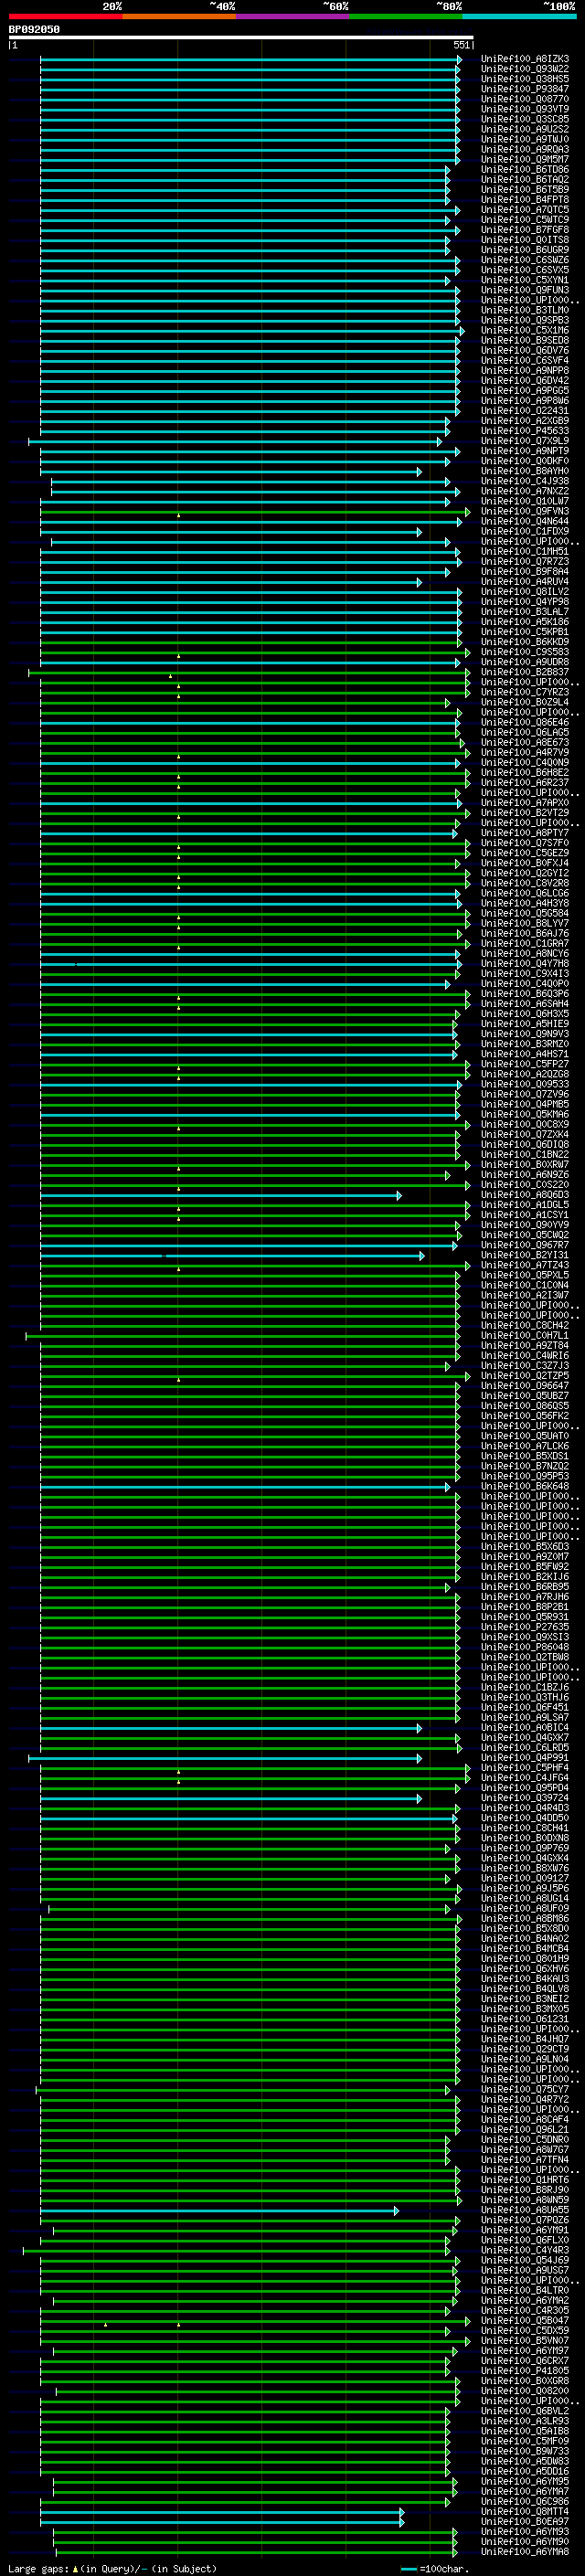Choose the UniRef100_Q08200 entry
The width and height of the screenshot is (585, 2576).
(x=525, y=2391)
